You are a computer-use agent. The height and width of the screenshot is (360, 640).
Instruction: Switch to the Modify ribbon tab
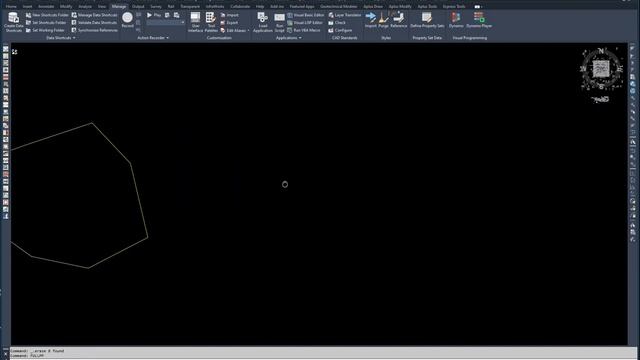[x=66, y=7]
